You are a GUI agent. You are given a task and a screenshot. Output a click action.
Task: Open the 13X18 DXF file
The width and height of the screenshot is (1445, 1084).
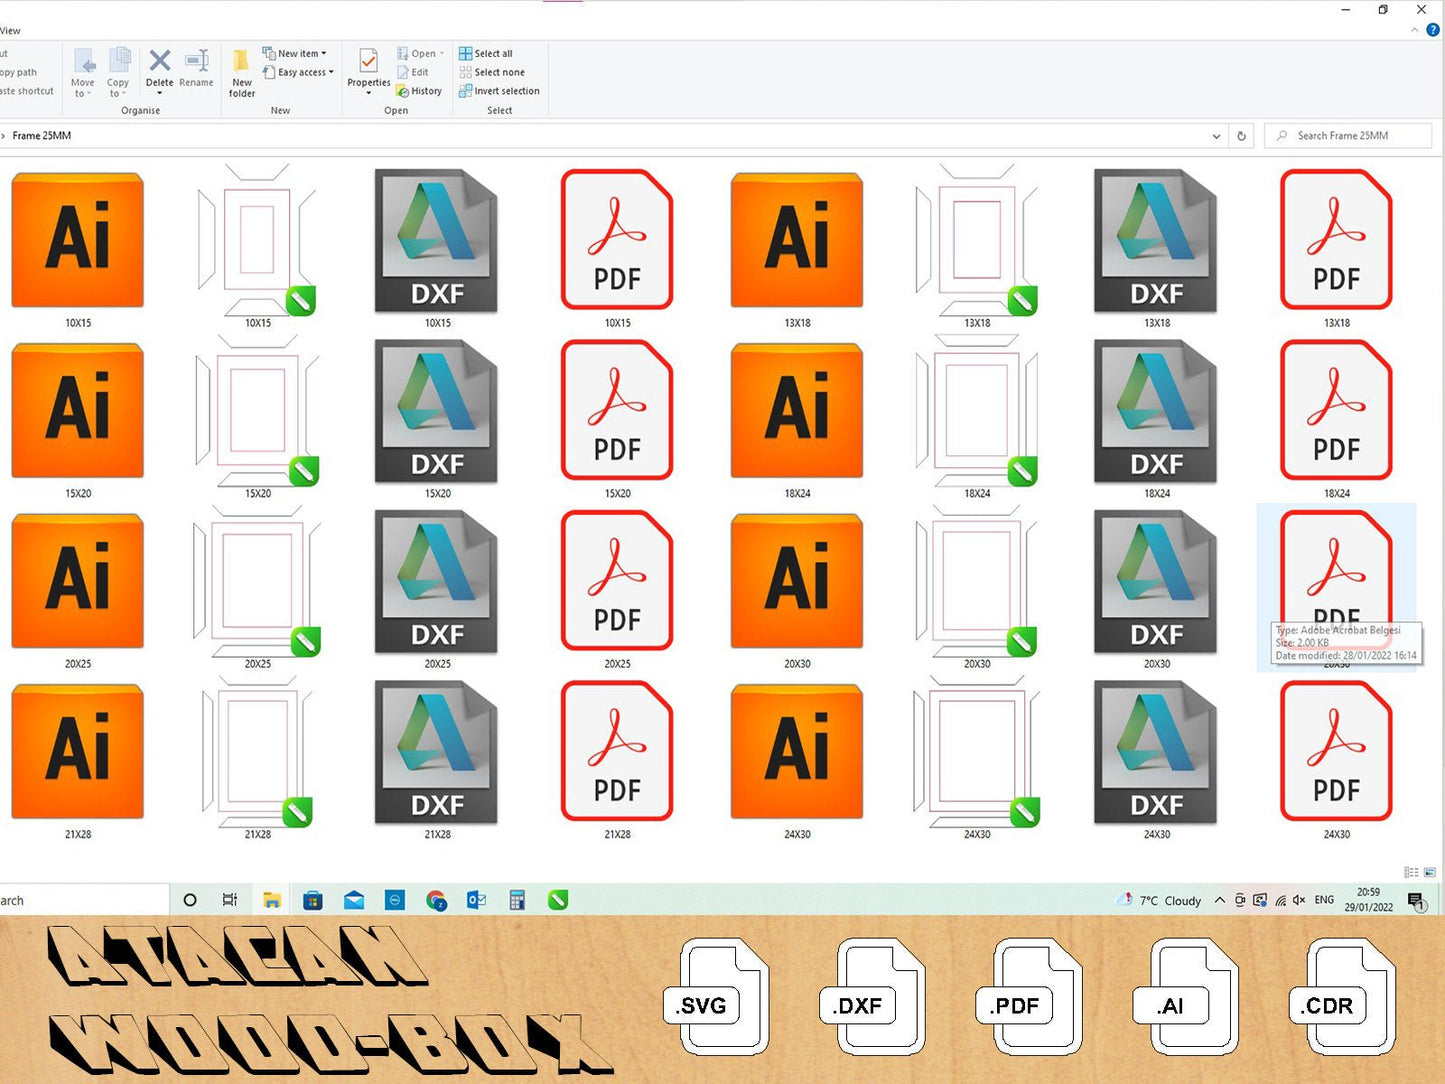1156,240
